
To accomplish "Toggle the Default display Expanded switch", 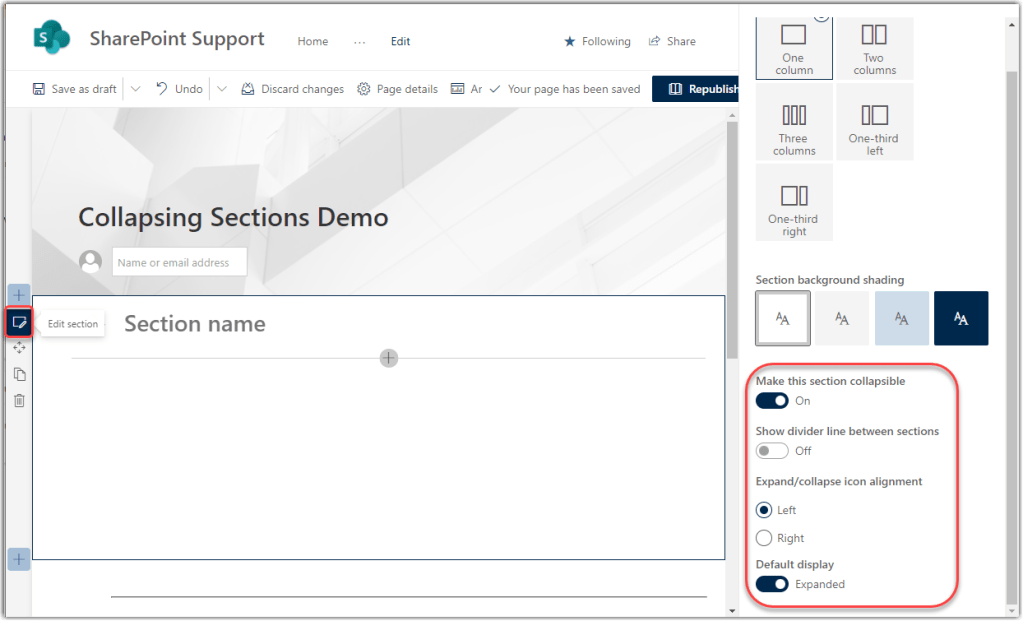I will 772,584.
